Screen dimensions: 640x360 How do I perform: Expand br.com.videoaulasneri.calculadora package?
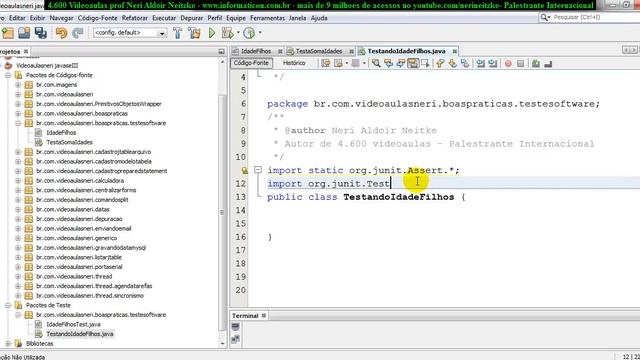pyautogui.click(x=18, y=180)
